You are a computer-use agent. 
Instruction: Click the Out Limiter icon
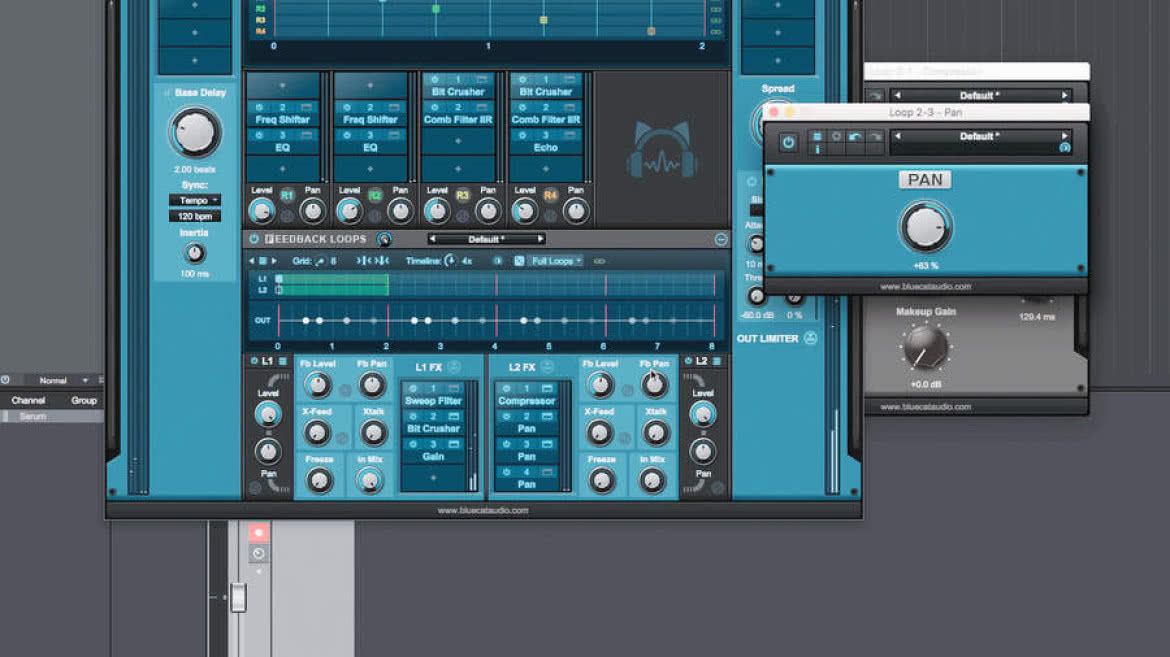pos(810,338)
